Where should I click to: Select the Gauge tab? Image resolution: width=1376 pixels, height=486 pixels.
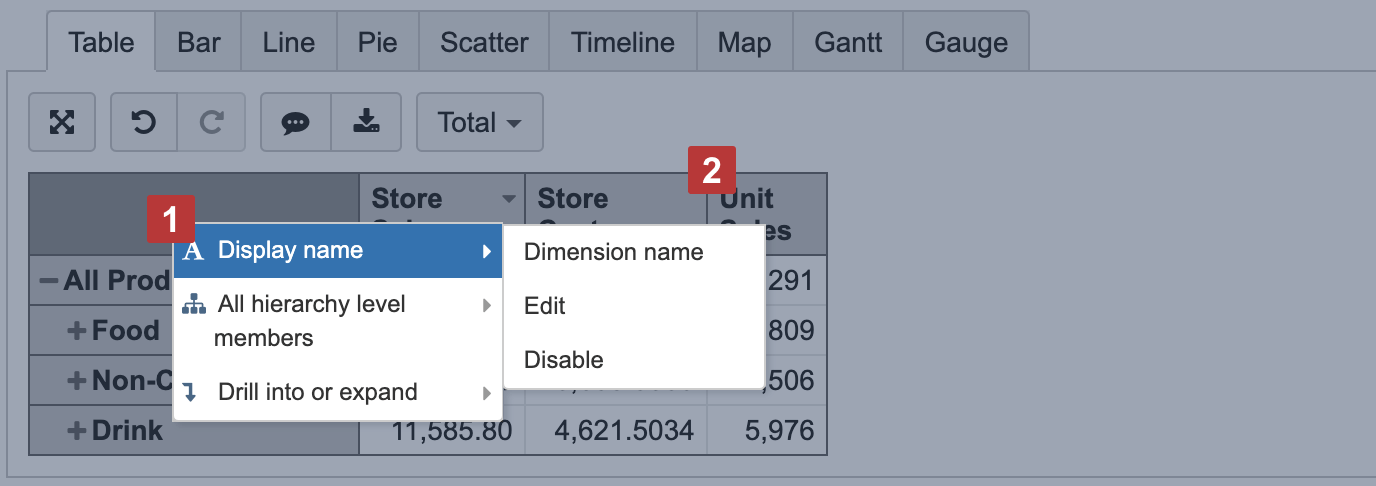[966, 43]
